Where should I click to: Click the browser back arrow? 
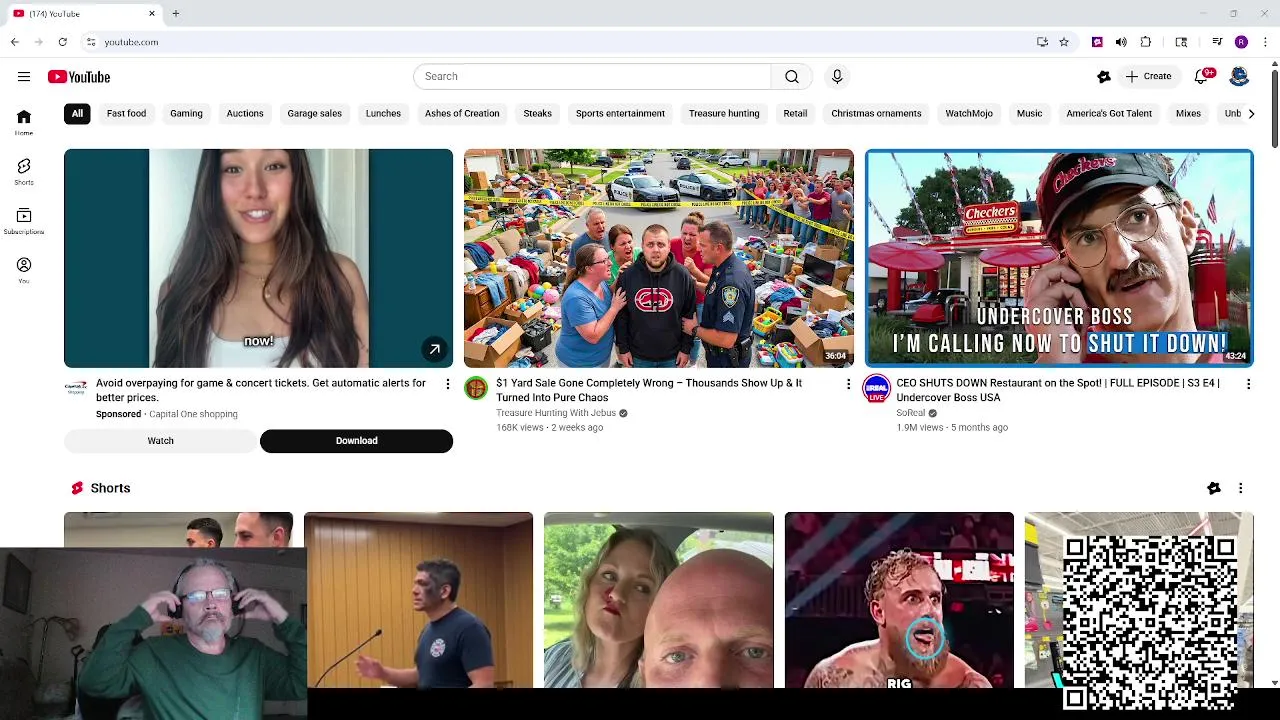click(x=14, y=42)
